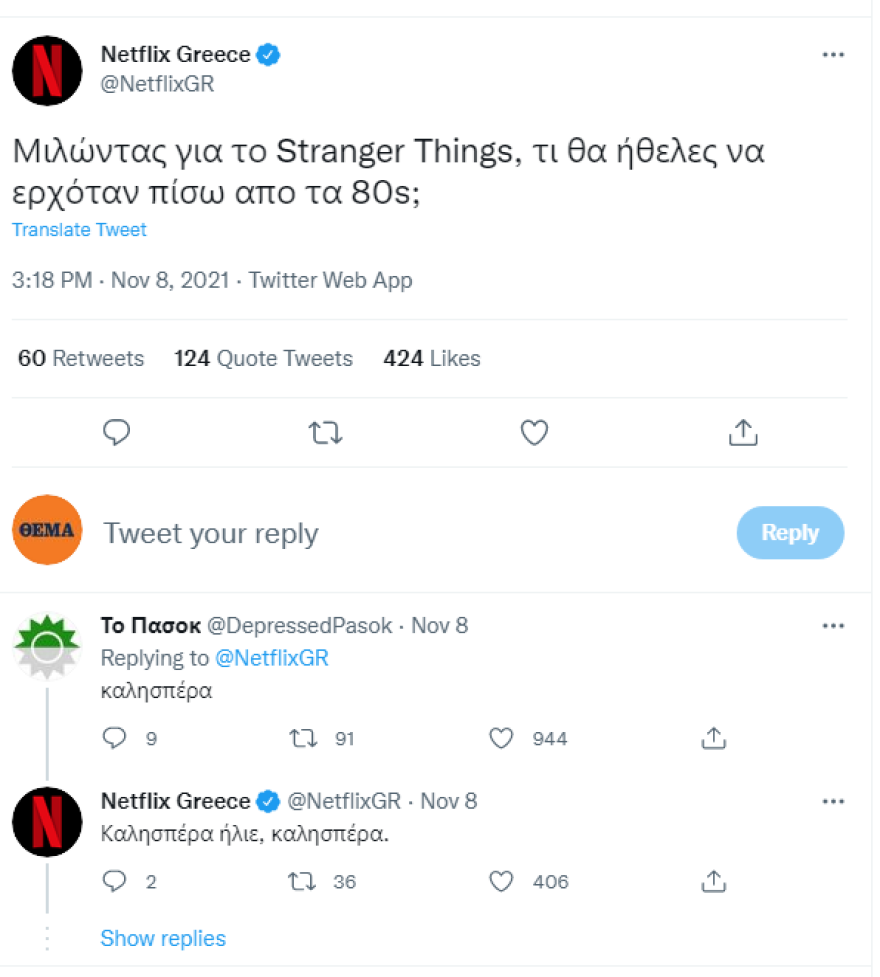Show replies under the Netflix reply

click(x=163, y=938)
